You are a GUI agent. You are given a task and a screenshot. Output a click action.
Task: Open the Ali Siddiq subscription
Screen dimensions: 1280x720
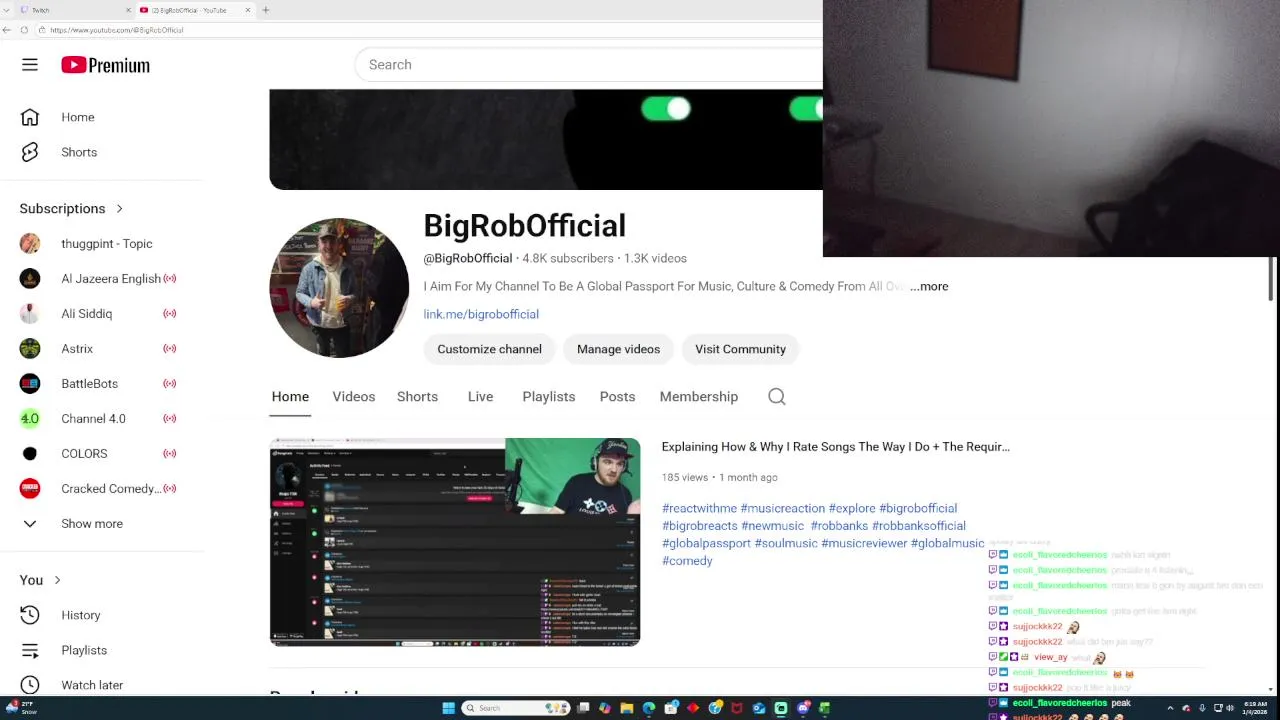[x=86, y=314]
